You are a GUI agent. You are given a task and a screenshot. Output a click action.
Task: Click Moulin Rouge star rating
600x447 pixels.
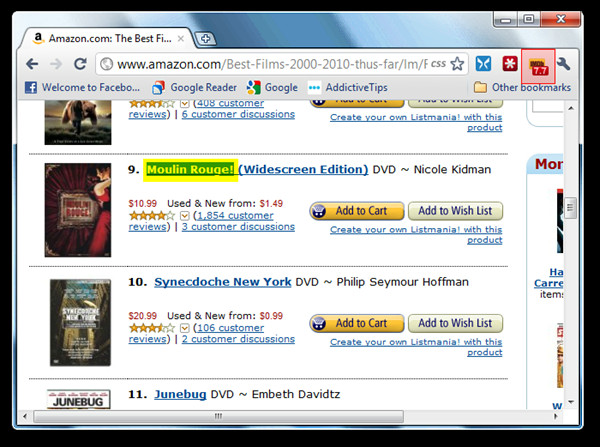pos(152,216)
